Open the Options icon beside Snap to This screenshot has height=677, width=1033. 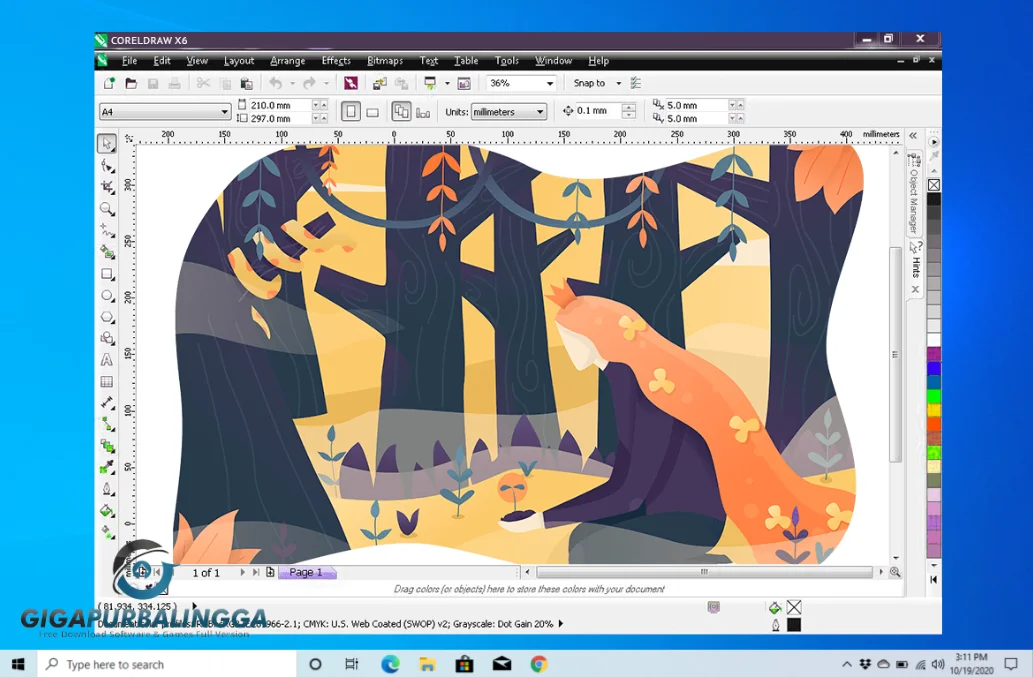636,83
